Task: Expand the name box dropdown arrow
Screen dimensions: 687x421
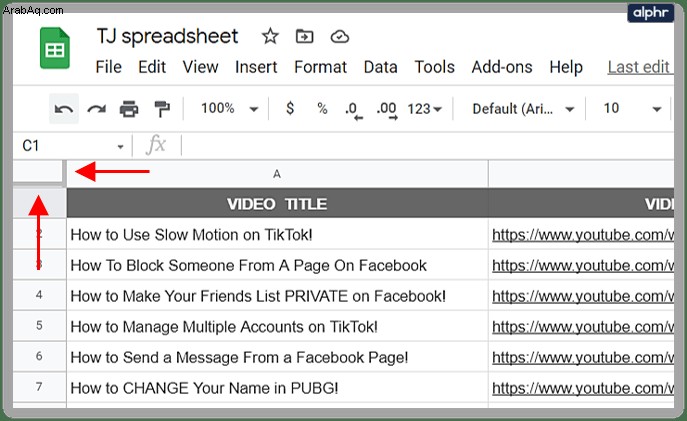Action: coord(120,147)
